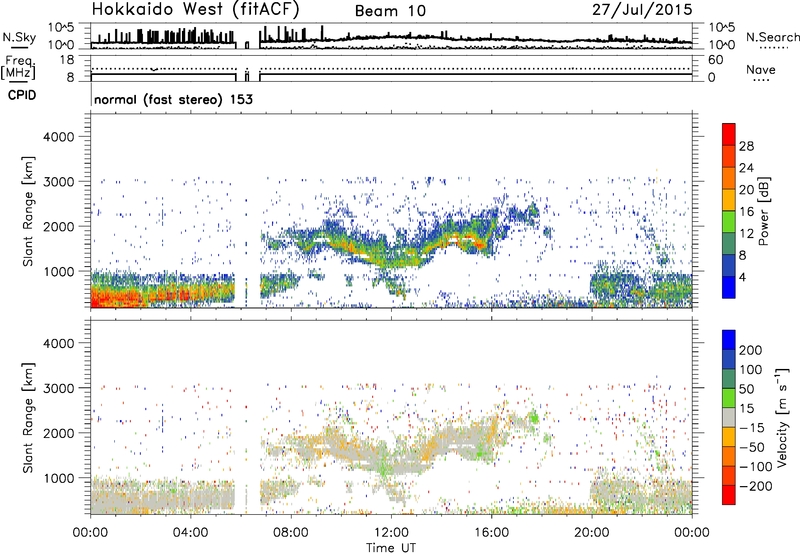Click the first 00:00 tick at axis start
This screenshot has width=800, height=554.
[x=90, y=533]
